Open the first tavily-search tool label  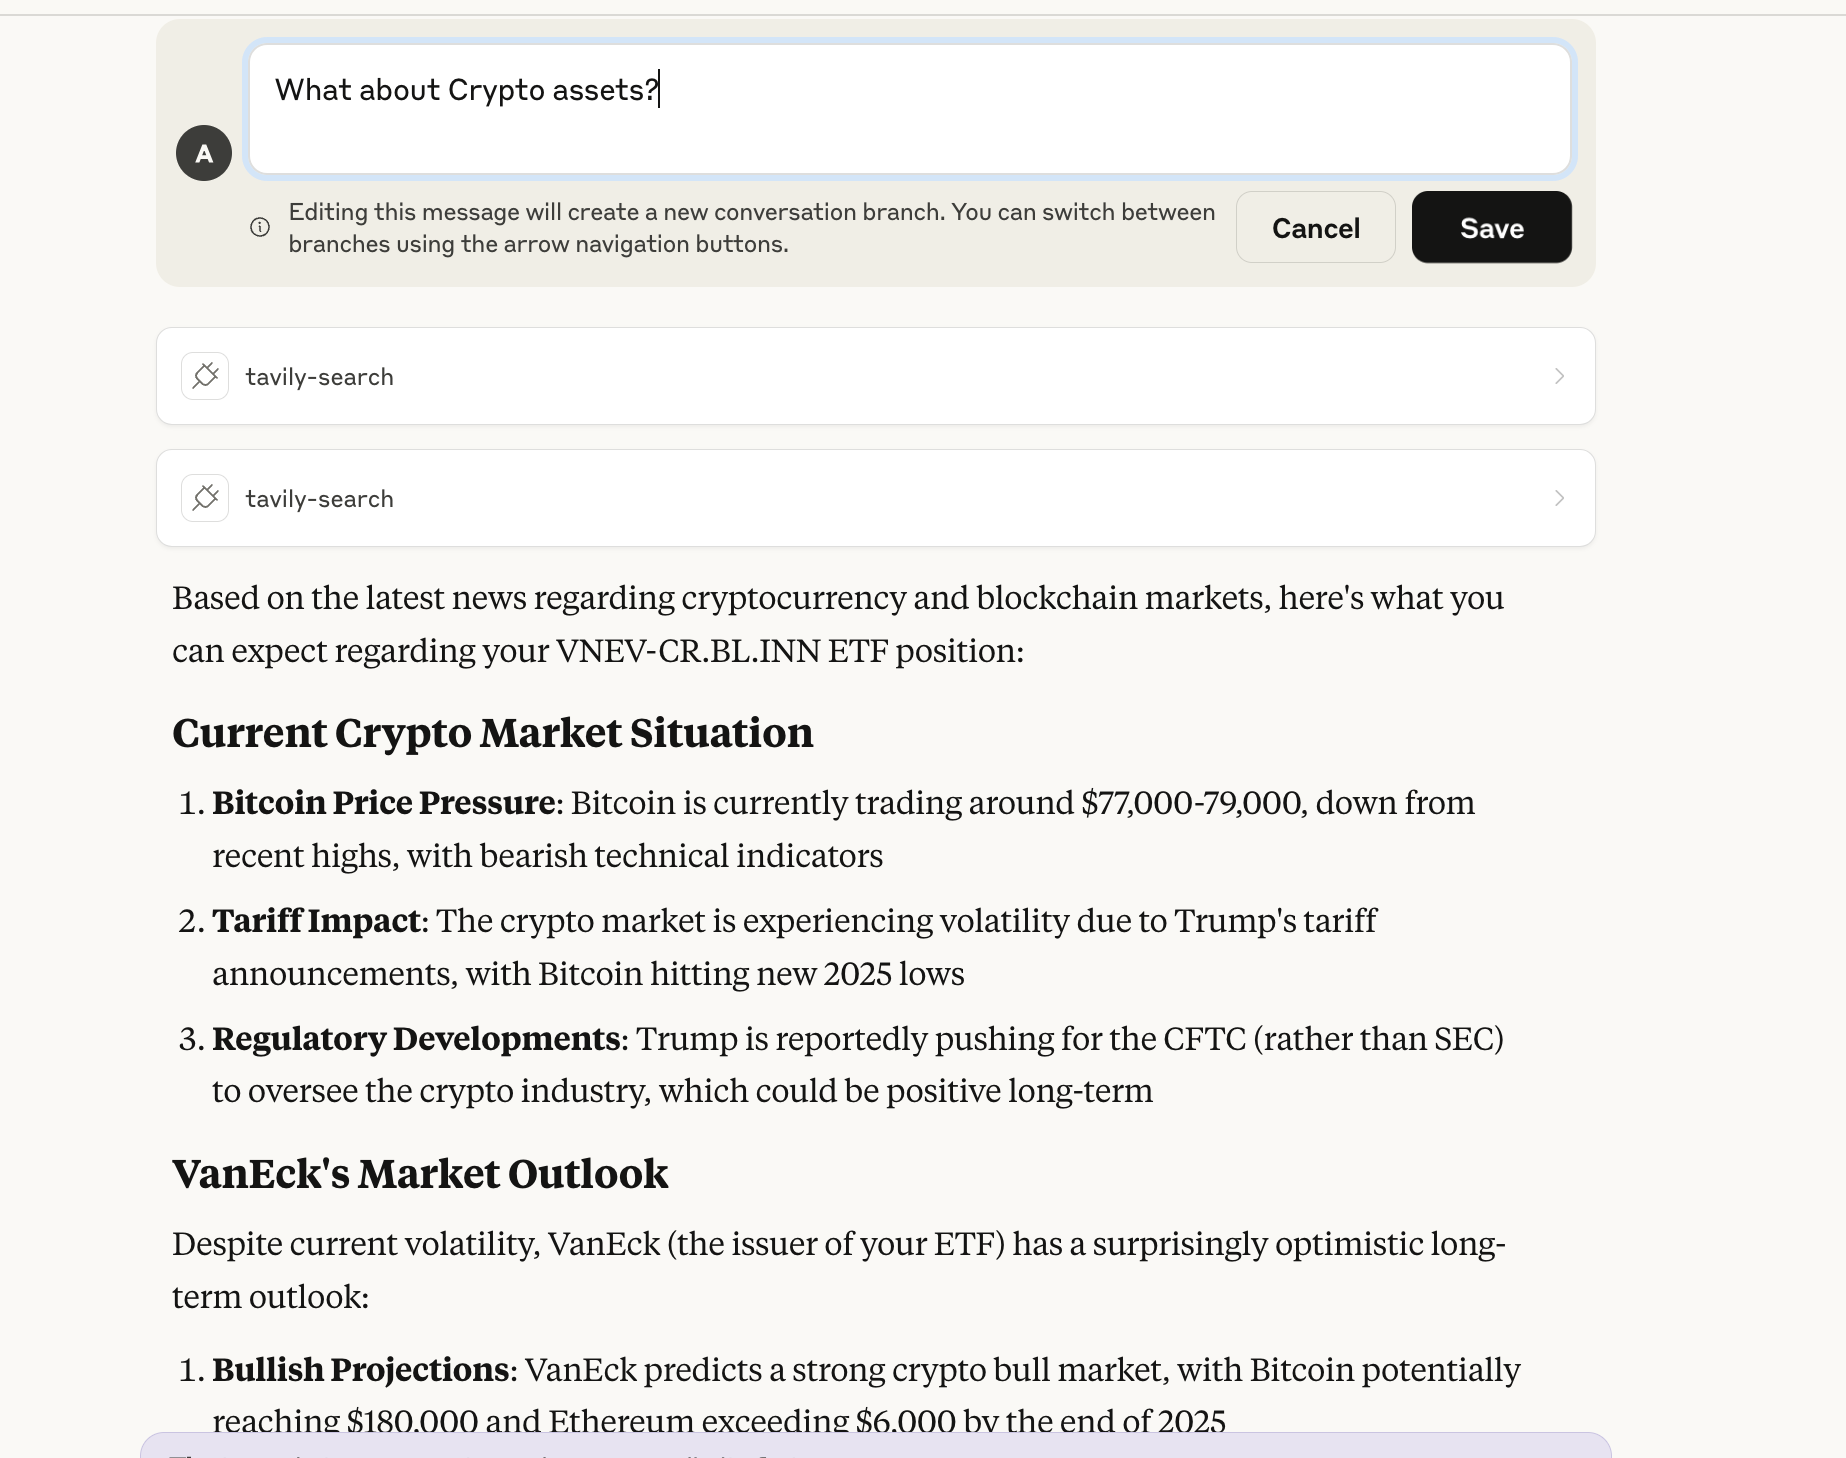click(319, 377)
